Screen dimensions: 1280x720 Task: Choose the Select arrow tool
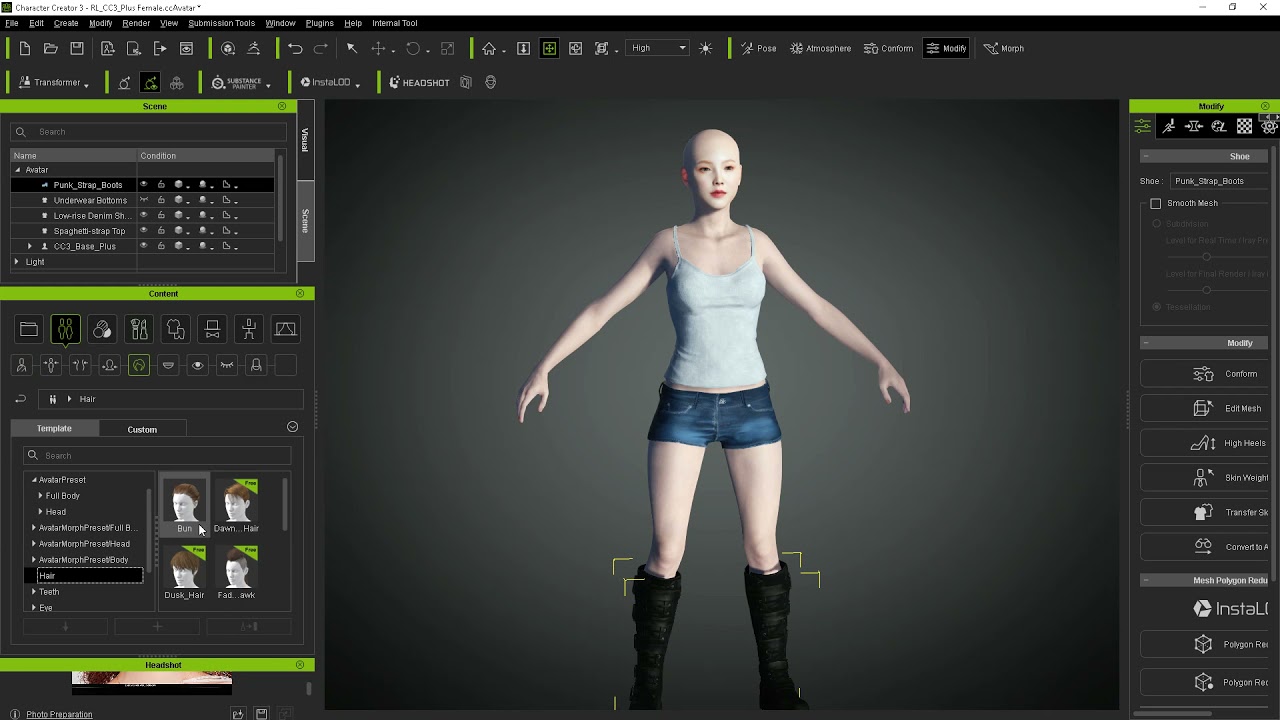click(352, 48)
